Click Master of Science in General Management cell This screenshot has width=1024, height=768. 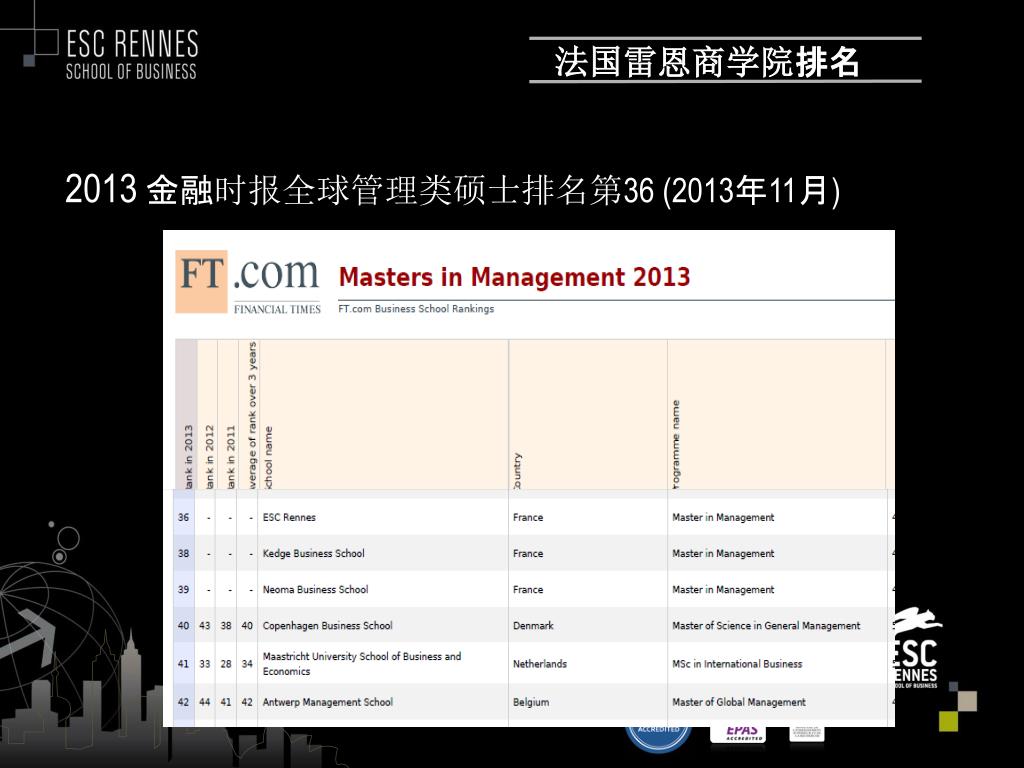[766, 626]
